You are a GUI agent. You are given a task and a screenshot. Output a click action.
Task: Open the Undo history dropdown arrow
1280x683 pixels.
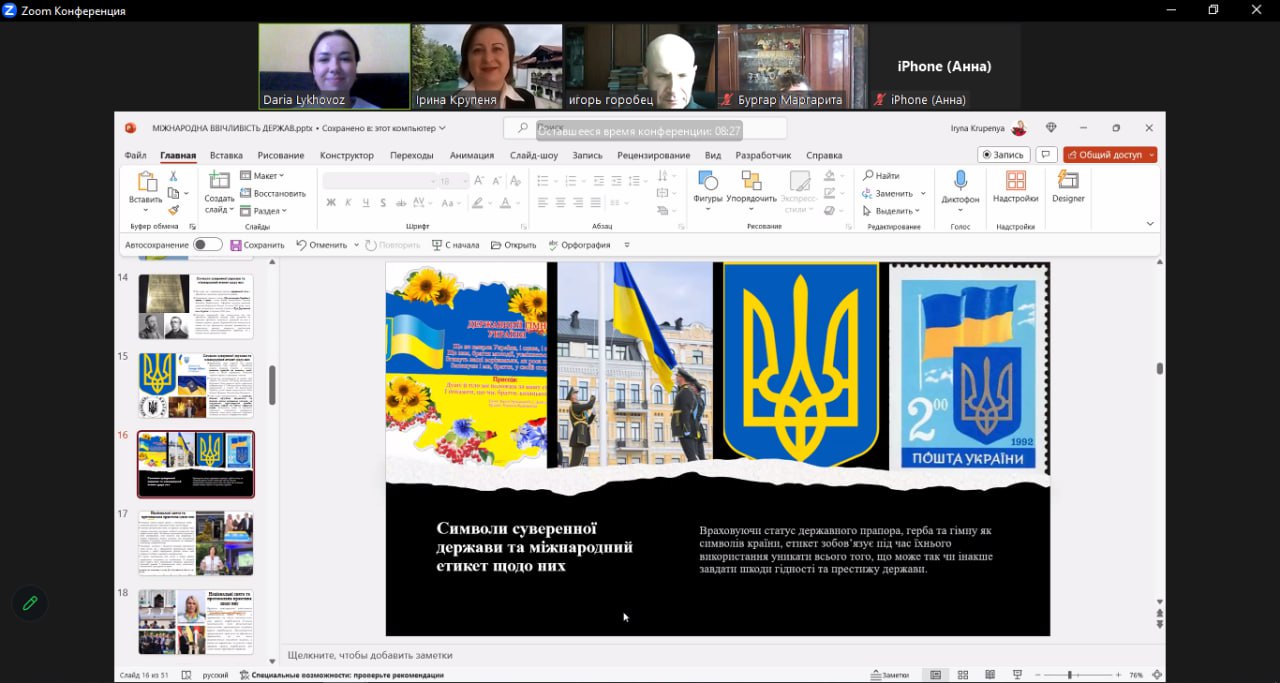coord(356,245)
